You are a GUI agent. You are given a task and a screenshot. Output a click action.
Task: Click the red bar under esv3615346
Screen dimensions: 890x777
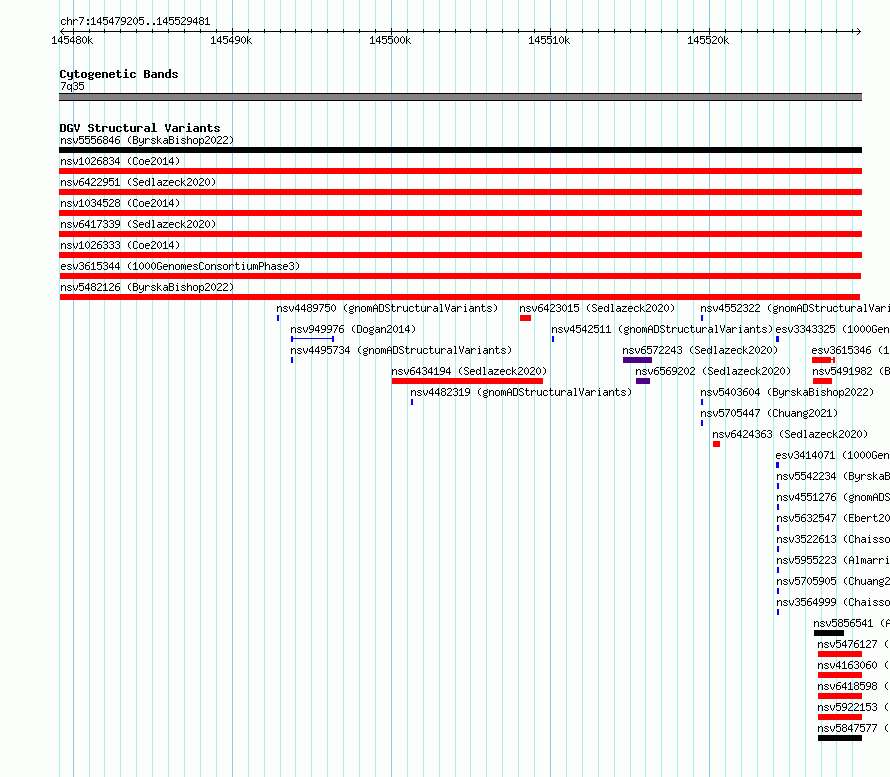(x=823, y=360)
